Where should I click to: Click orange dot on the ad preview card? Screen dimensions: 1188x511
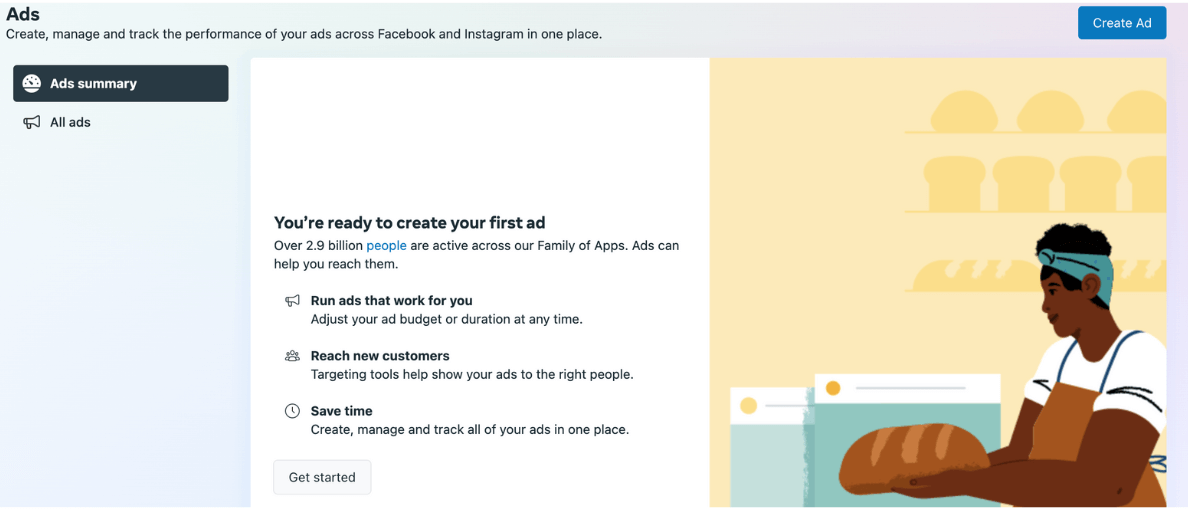833,388
